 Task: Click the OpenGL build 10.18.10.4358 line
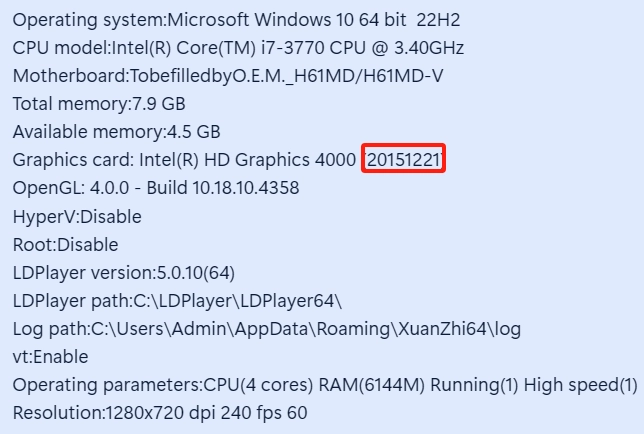(x=155, y=188)
